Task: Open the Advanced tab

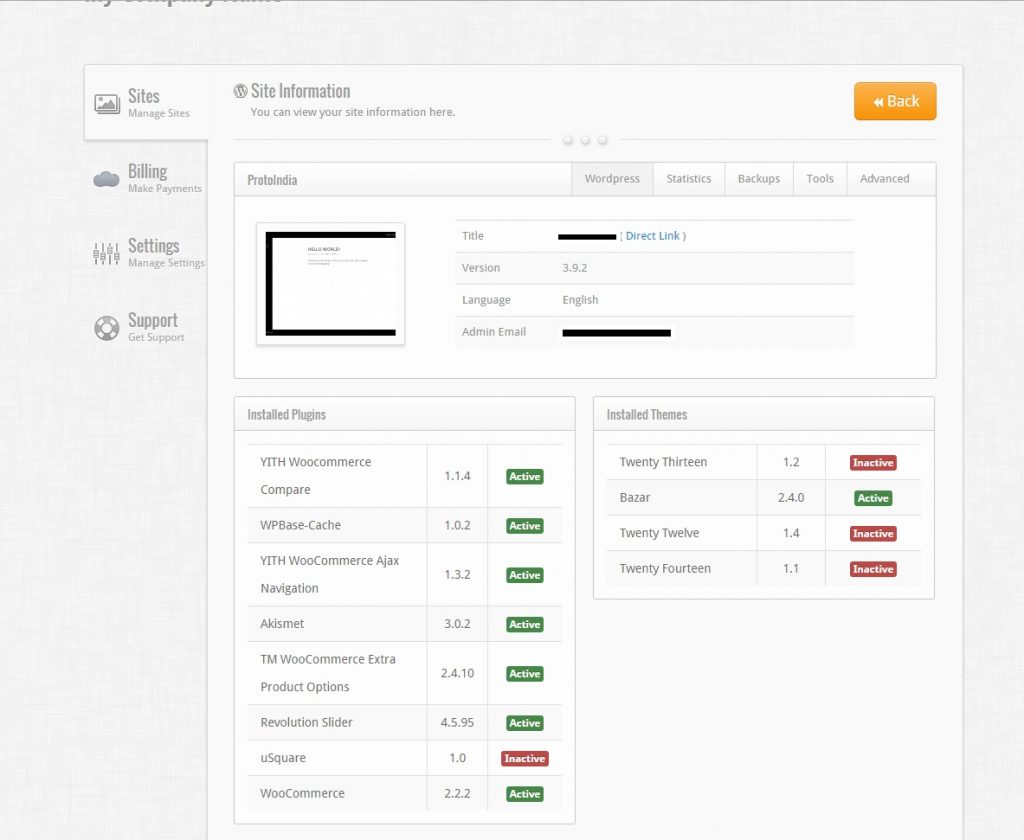Action: click(x=884, y=179)
